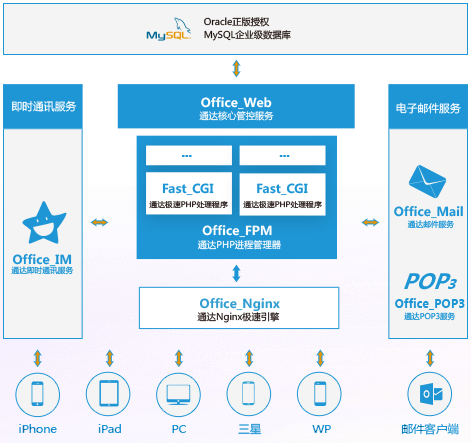Click the Office_Mail label
Image resolution: width=471 pixels, height=443 pixels.
point(429,212)
